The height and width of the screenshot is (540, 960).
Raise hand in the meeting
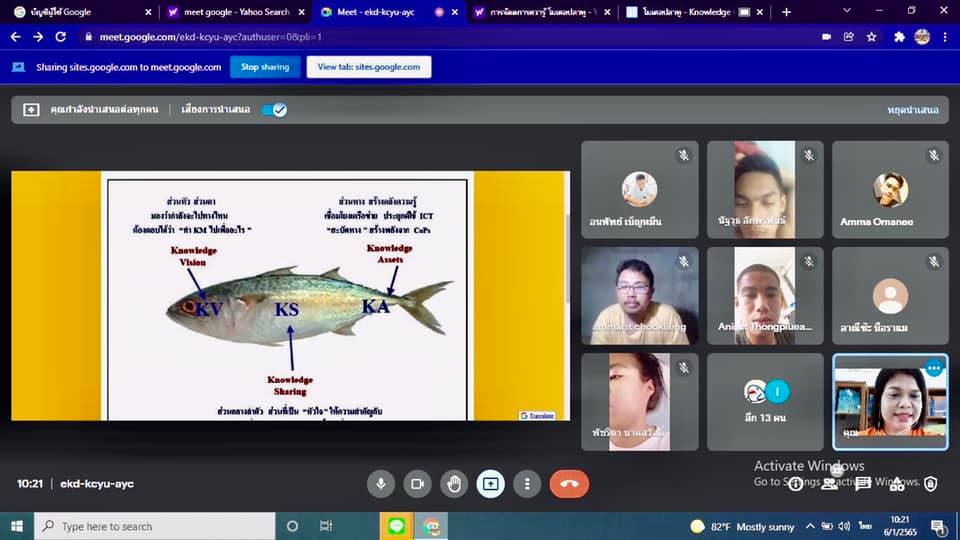coord(454,484)
